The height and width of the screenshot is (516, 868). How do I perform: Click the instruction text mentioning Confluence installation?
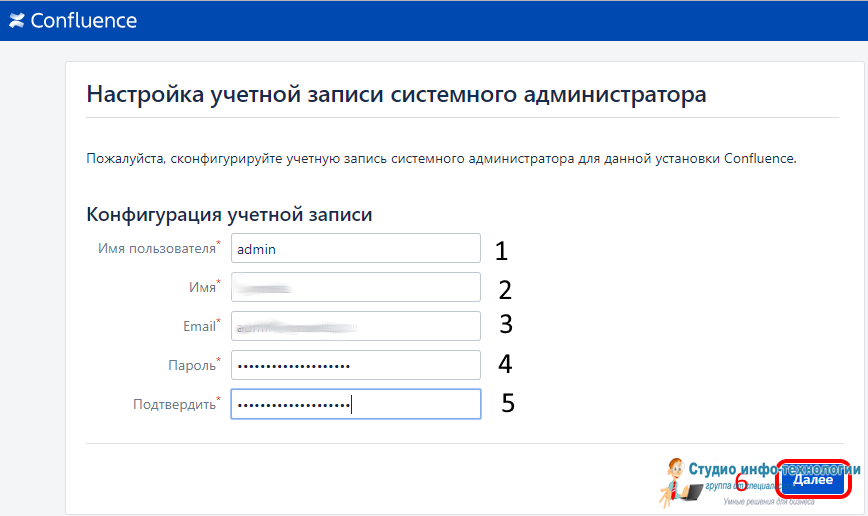click(x=441, y=159)
